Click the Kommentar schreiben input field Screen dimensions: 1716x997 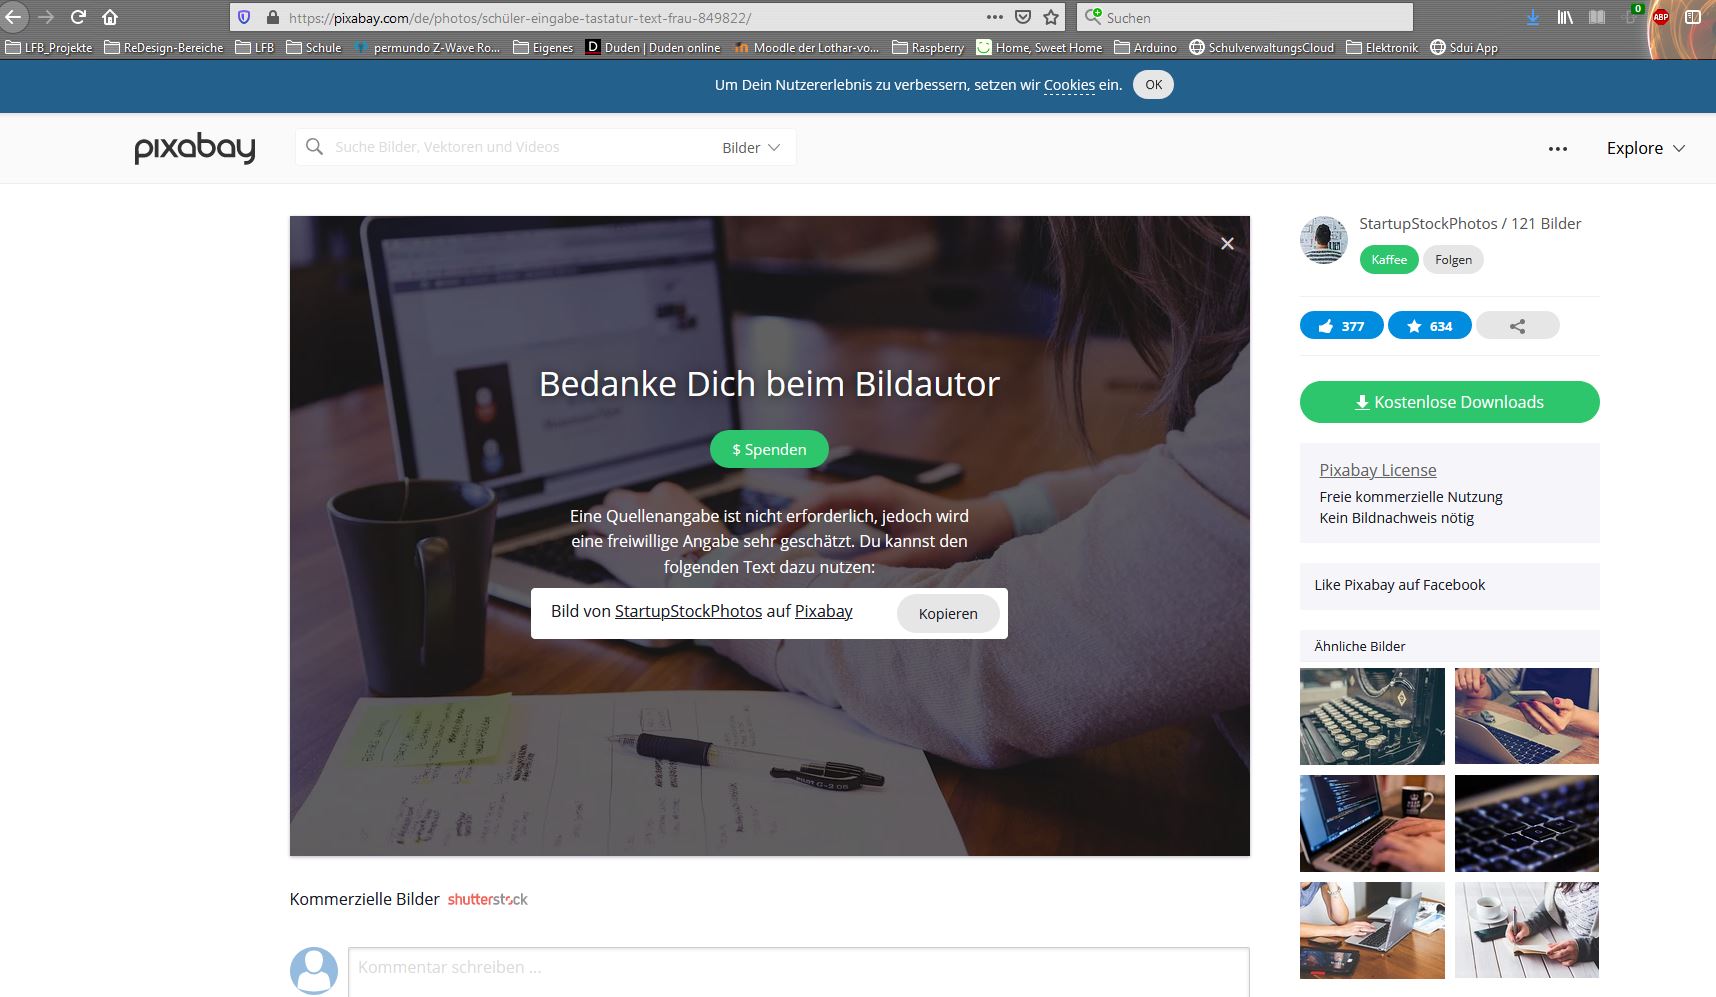pyautogui.click(x=799, y=971)
